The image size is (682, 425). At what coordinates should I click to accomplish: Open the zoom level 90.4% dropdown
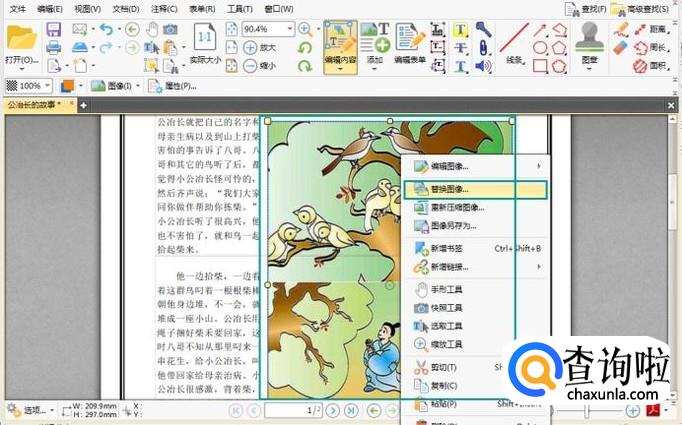pyautogui.click(x=290, y=29)
